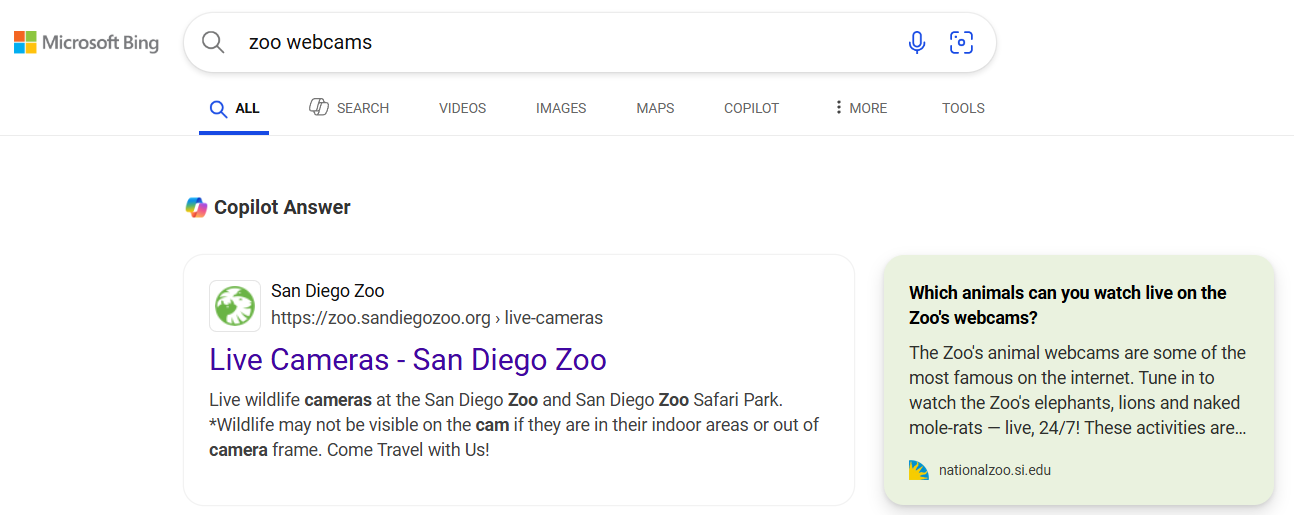Start voice search with microphone icon
Image resolution: width=1294 pixels, height=515 pixels.
[917, 42]
